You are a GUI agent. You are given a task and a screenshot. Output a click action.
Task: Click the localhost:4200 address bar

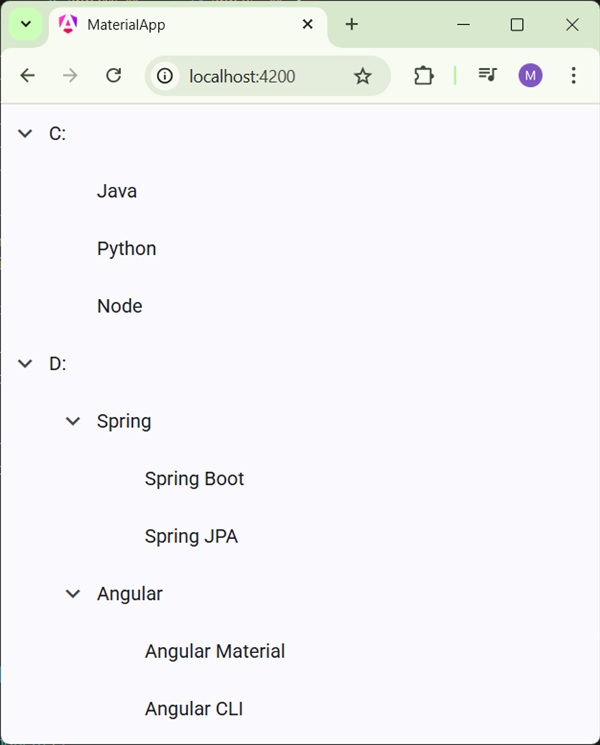click(260, 76)
